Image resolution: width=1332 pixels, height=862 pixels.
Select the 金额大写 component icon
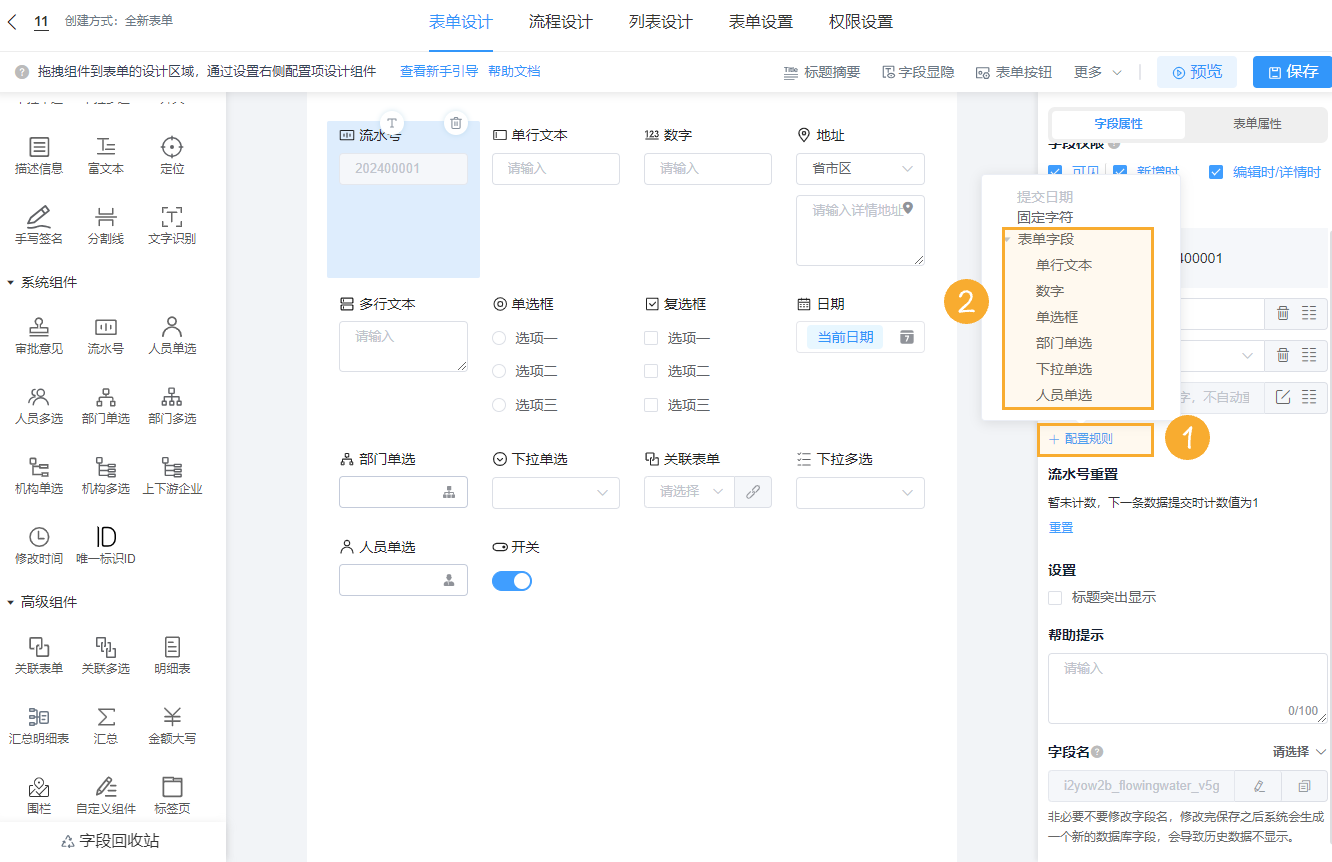pos(171,724)
